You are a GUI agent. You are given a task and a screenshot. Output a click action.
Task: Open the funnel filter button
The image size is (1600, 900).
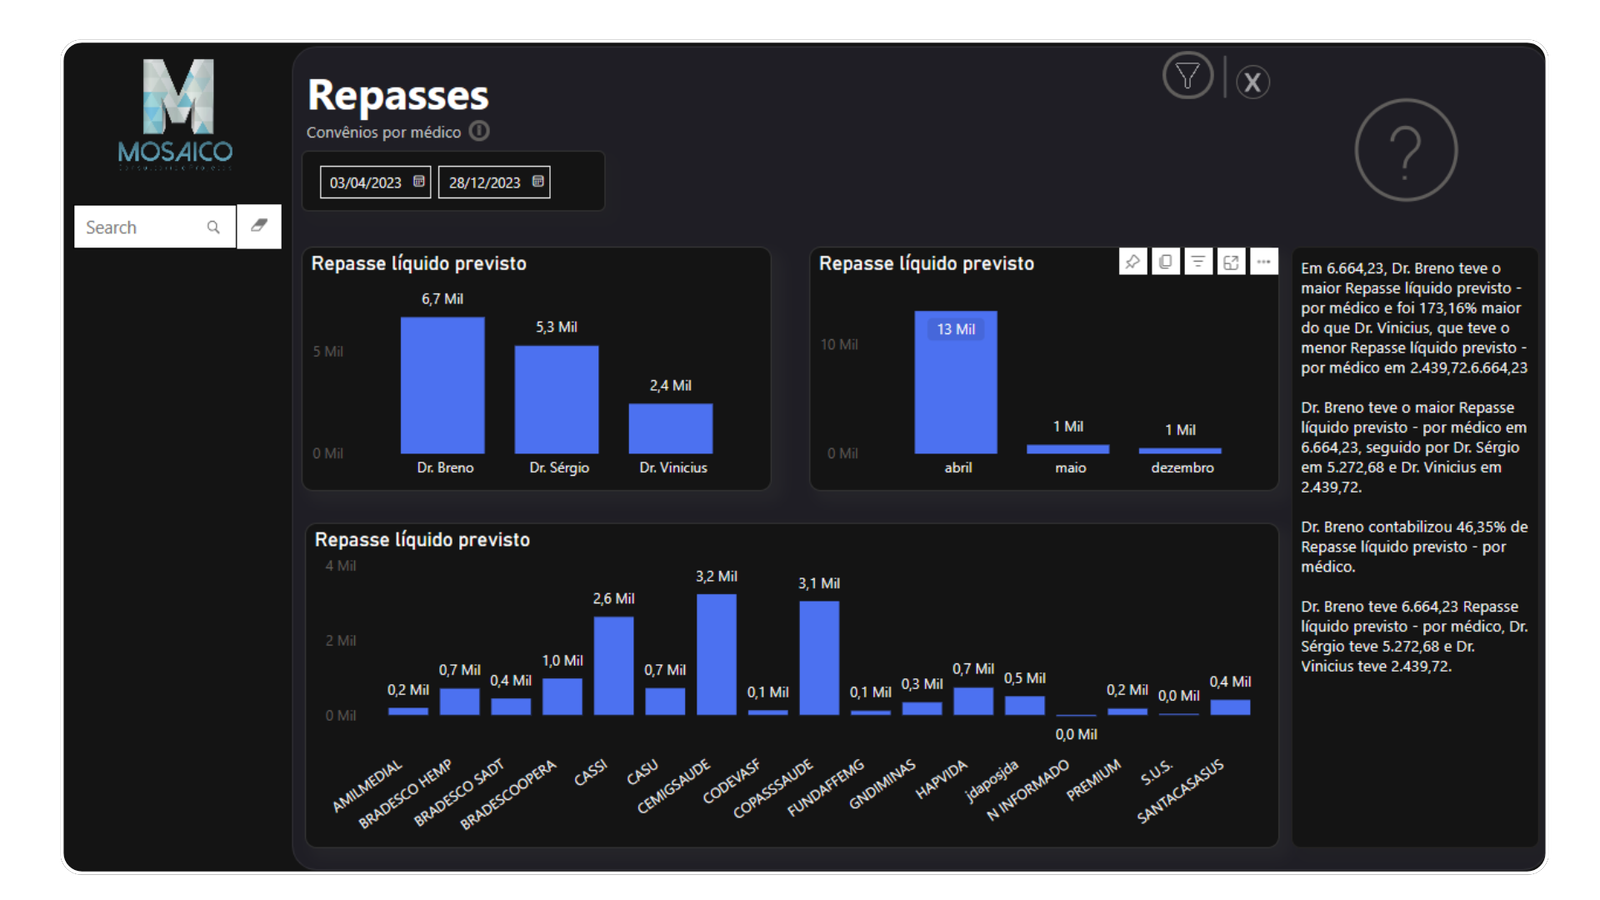1187,76
